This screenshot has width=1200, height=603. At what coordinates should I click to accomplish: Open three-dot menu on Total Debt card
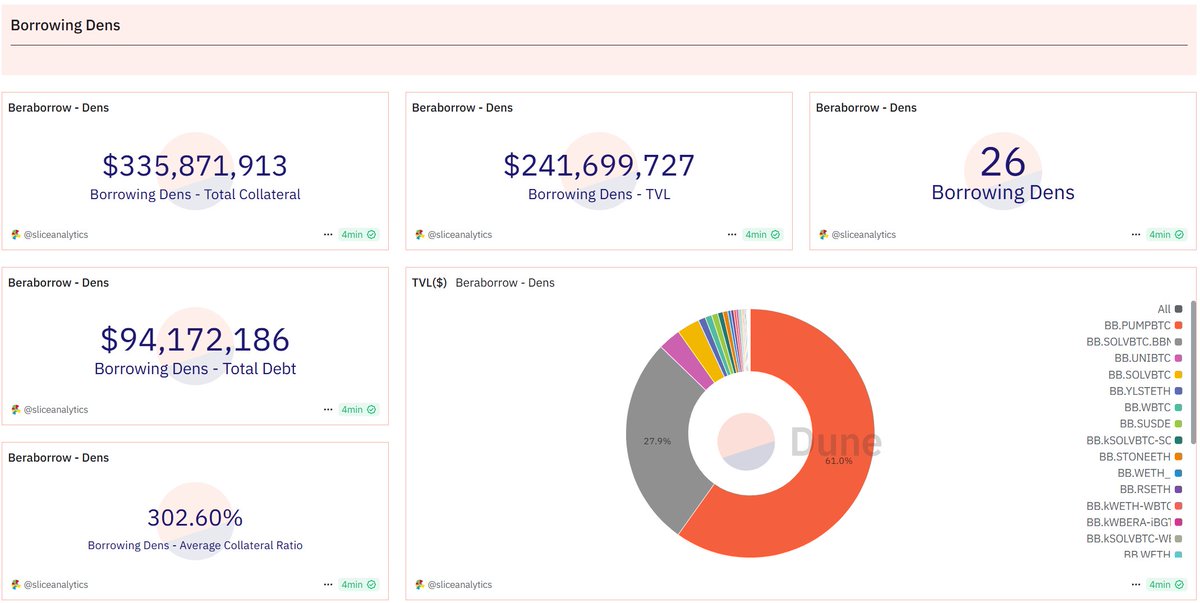click(x=328, y=410)
